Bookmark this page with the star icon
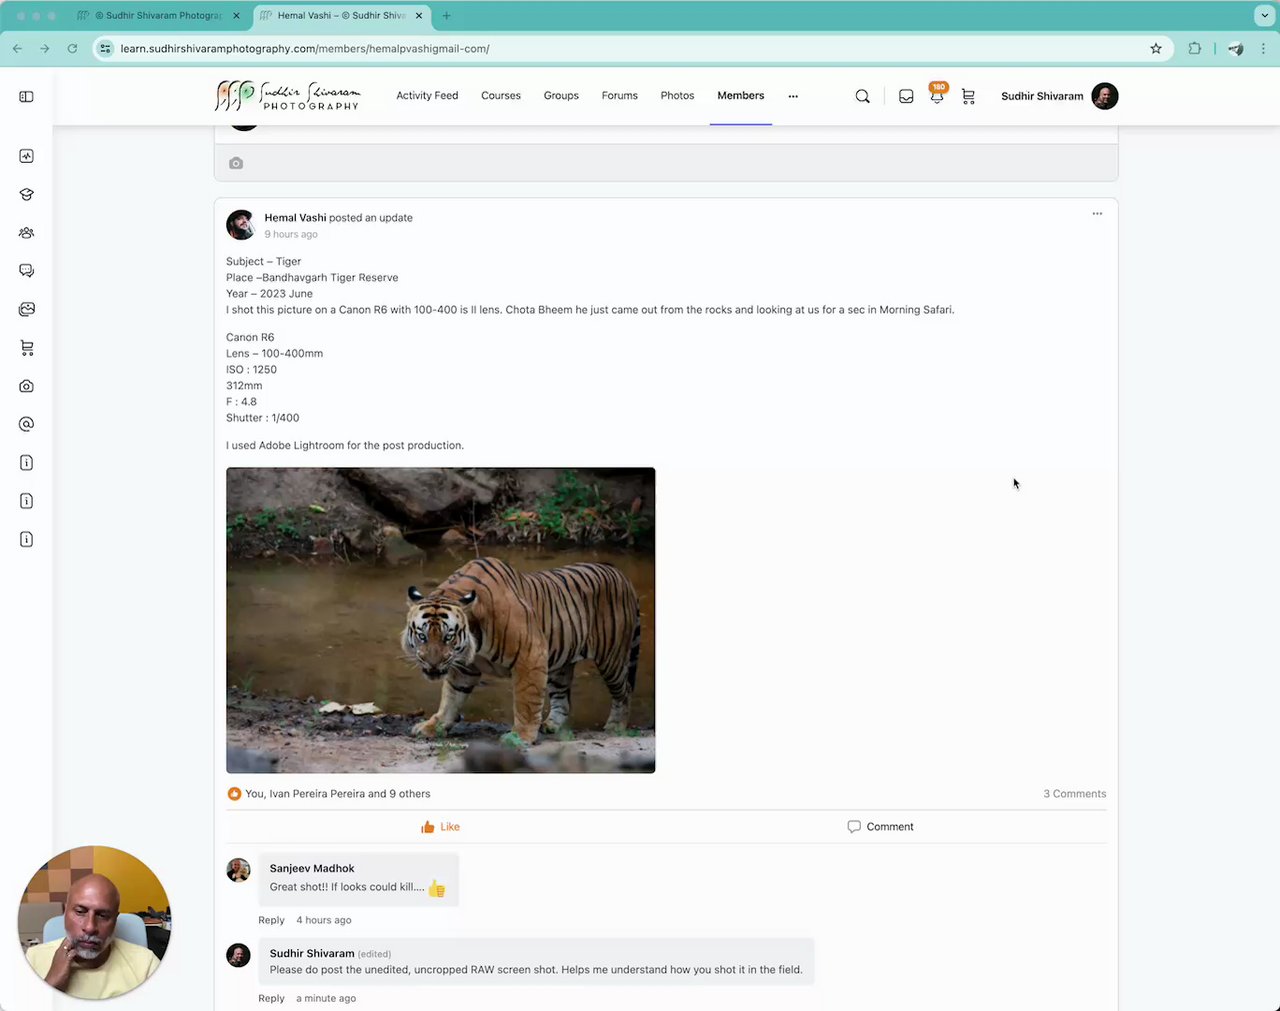The width and height of the screenshot is (1280, 1011). pos(1156,48)
